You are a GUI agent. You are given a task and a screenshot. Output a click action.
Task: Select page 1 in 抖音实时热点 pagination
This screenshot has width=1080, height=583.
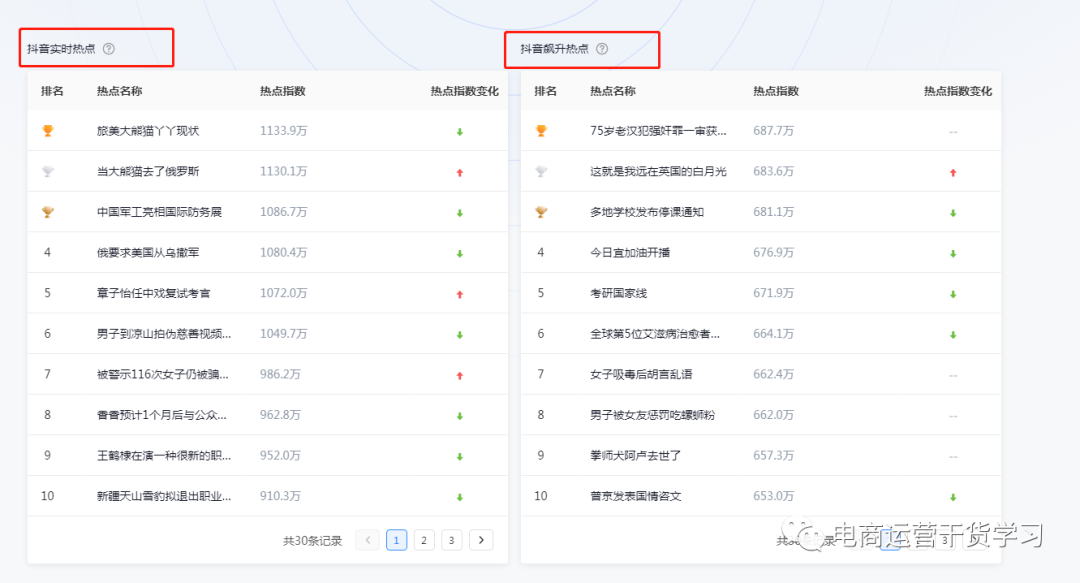tap(396, 540)
